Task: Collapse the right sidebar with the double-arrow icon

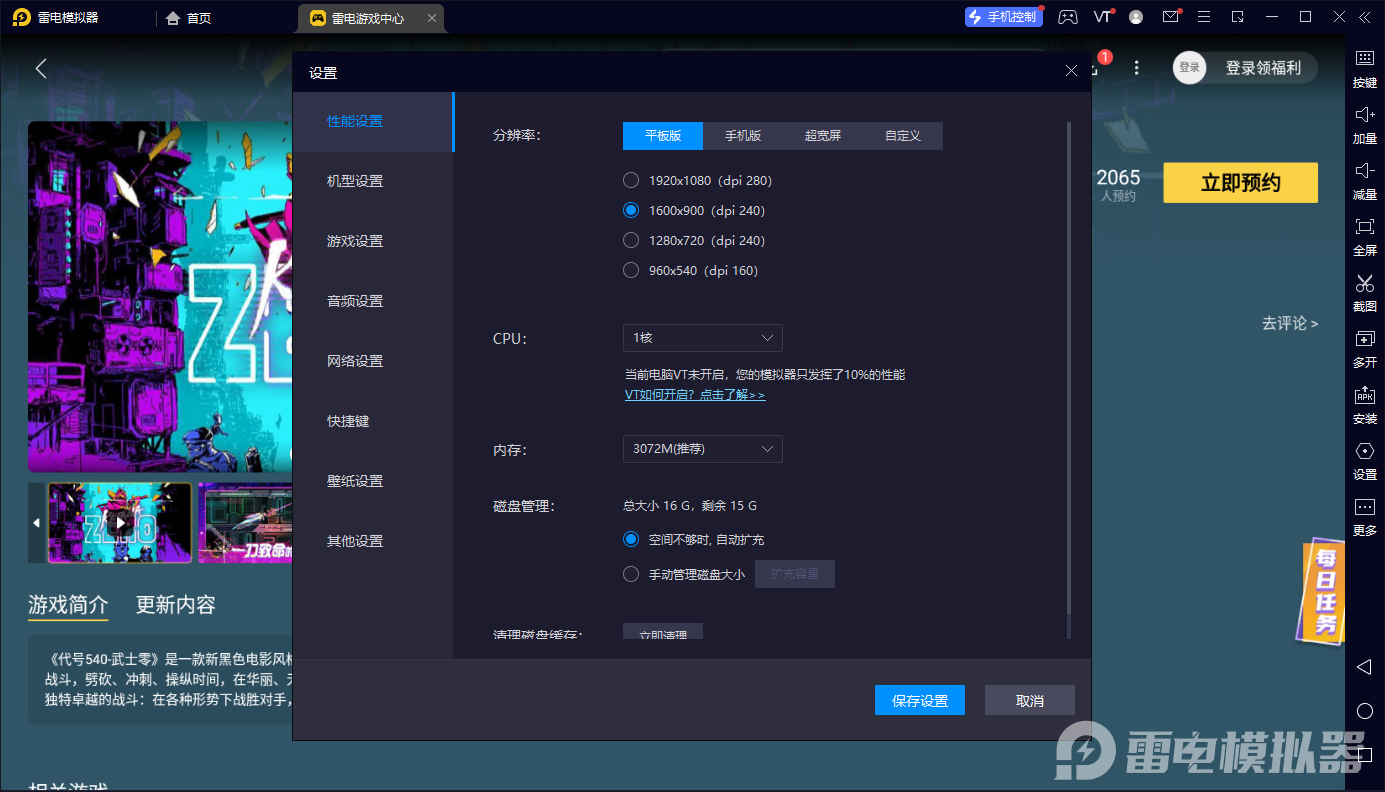Action: 1365,17
